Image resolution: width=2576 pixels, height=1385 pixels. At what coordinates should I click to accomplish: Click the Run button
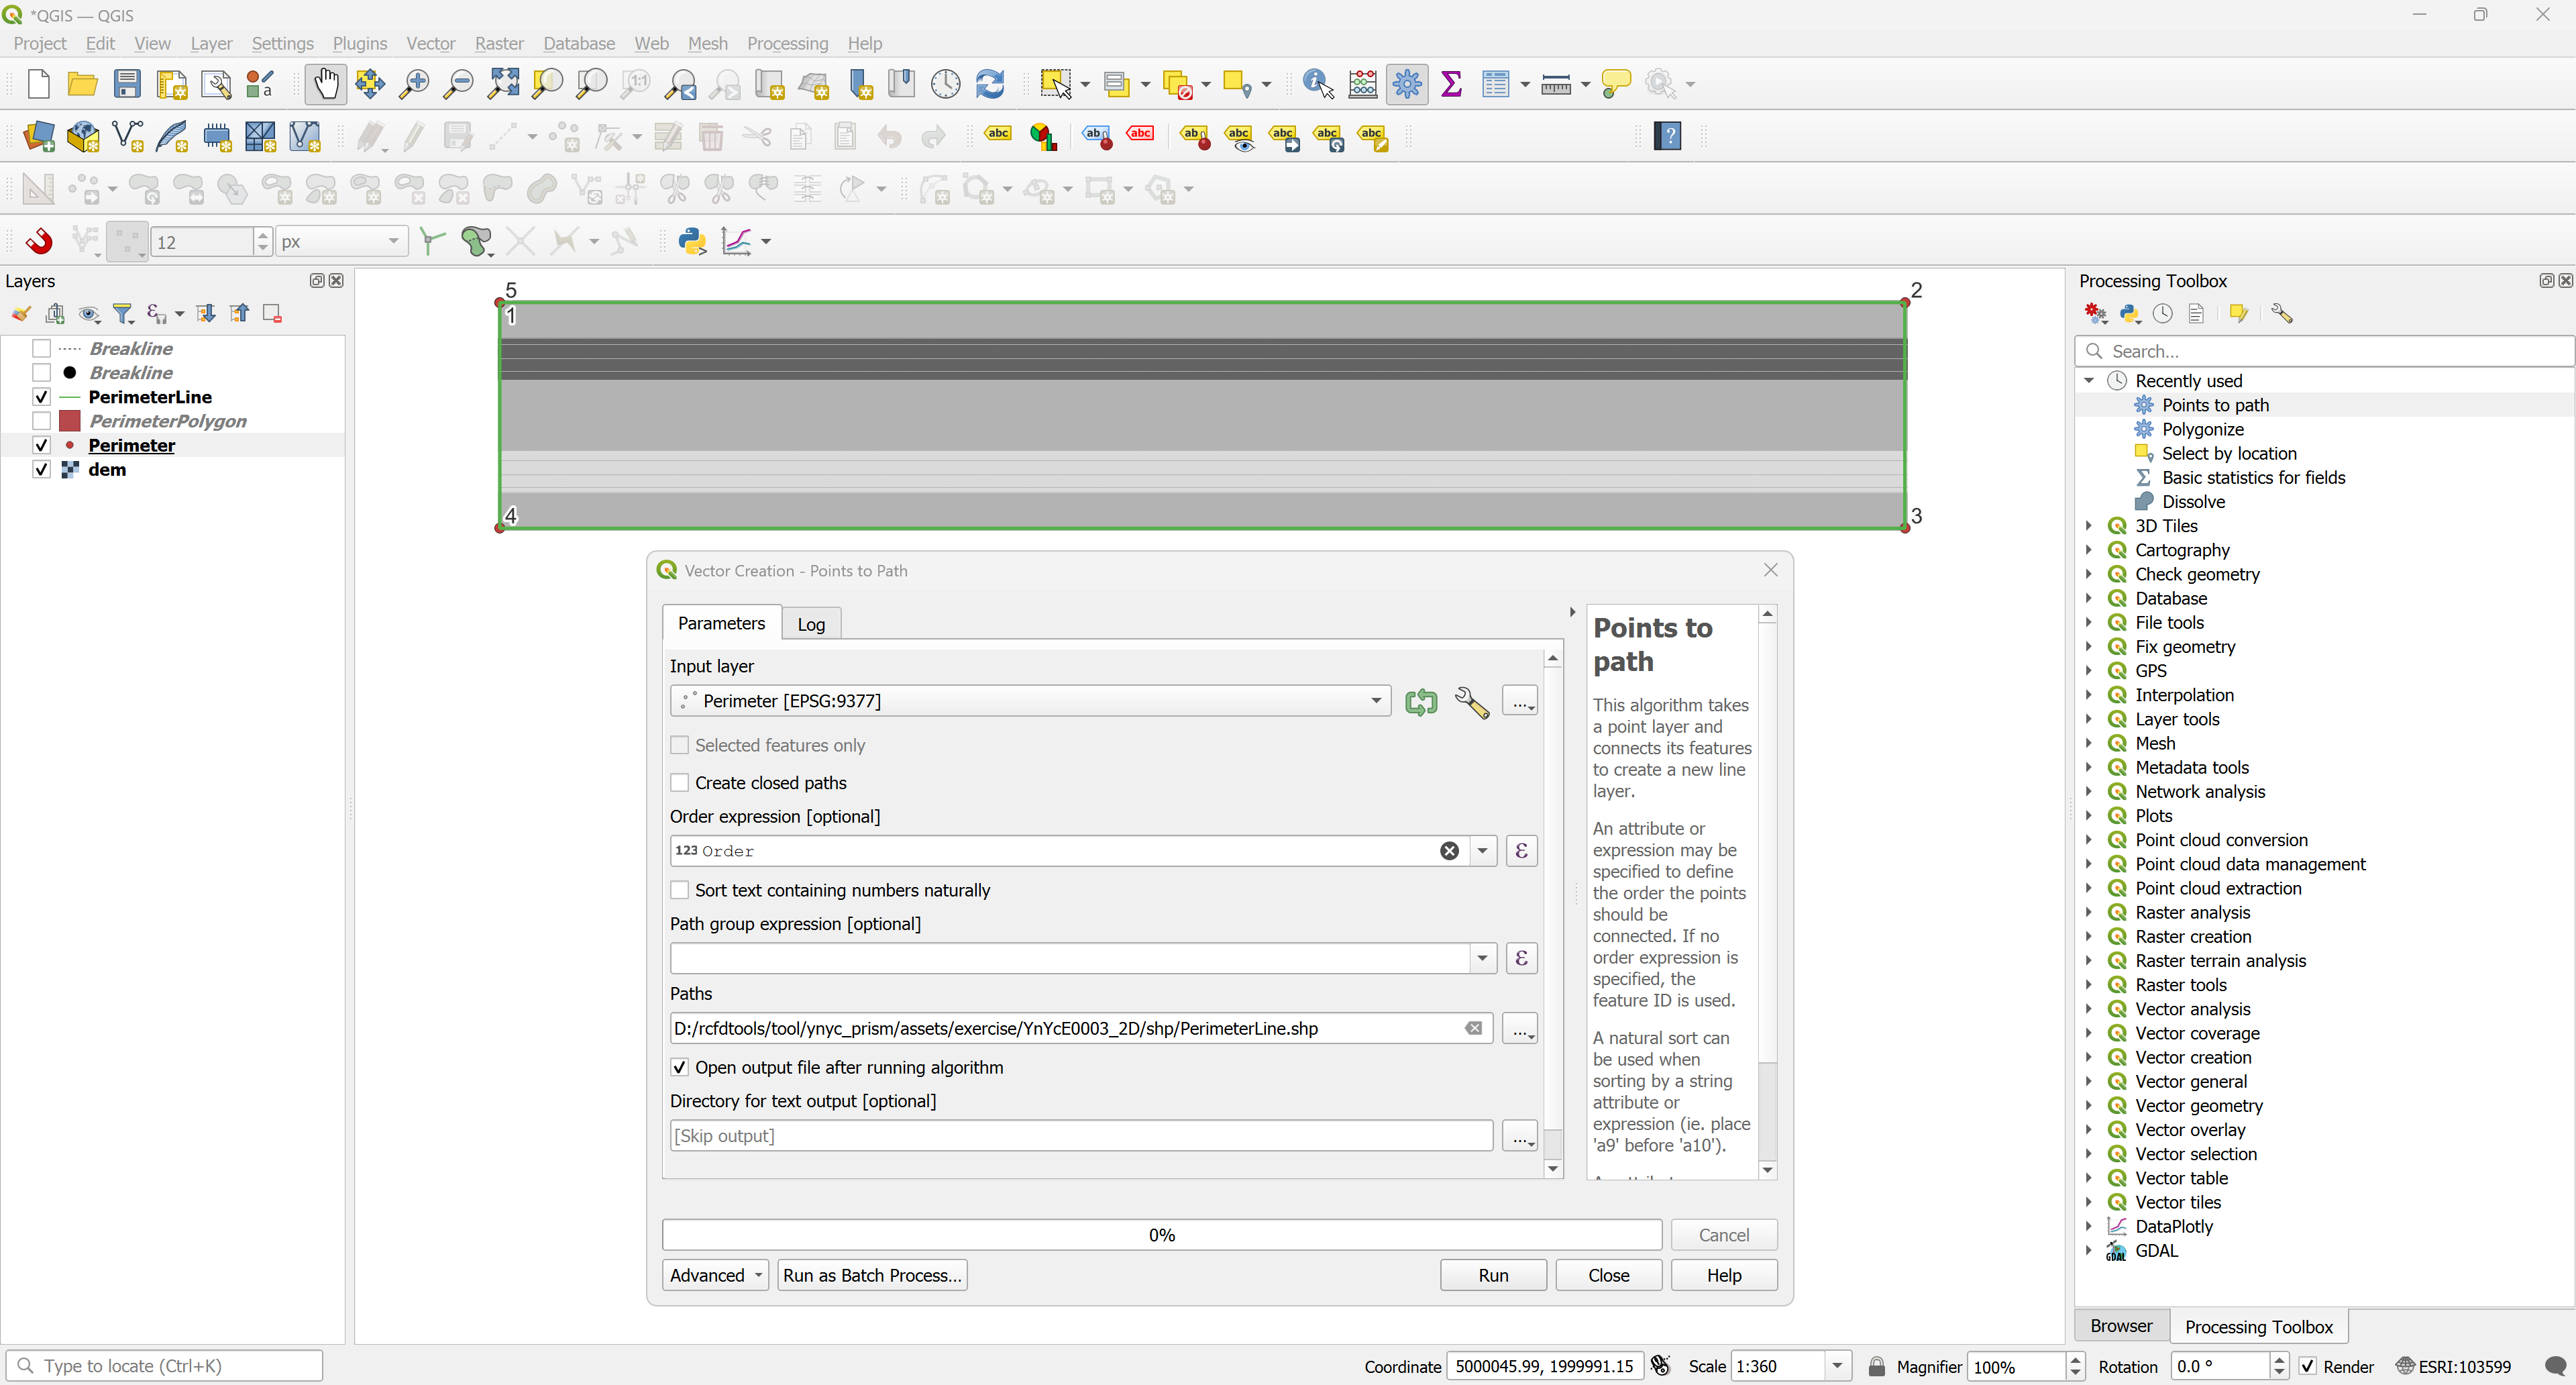click(x=1493, y=1275)
